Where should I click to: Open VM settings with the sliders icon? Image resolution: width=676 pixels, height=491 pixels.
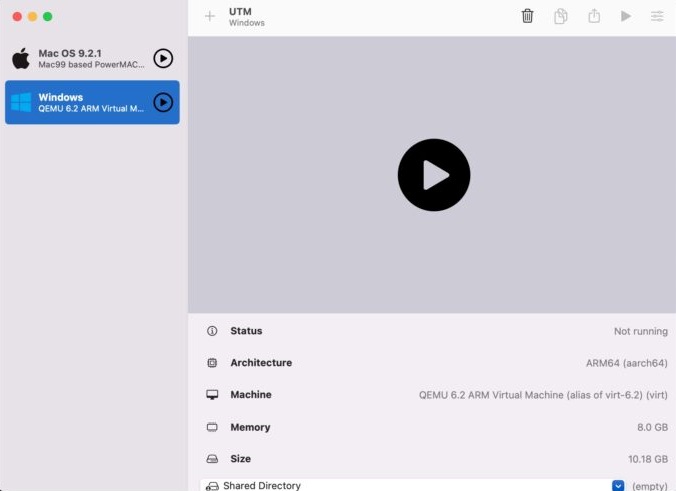[657, 16]
